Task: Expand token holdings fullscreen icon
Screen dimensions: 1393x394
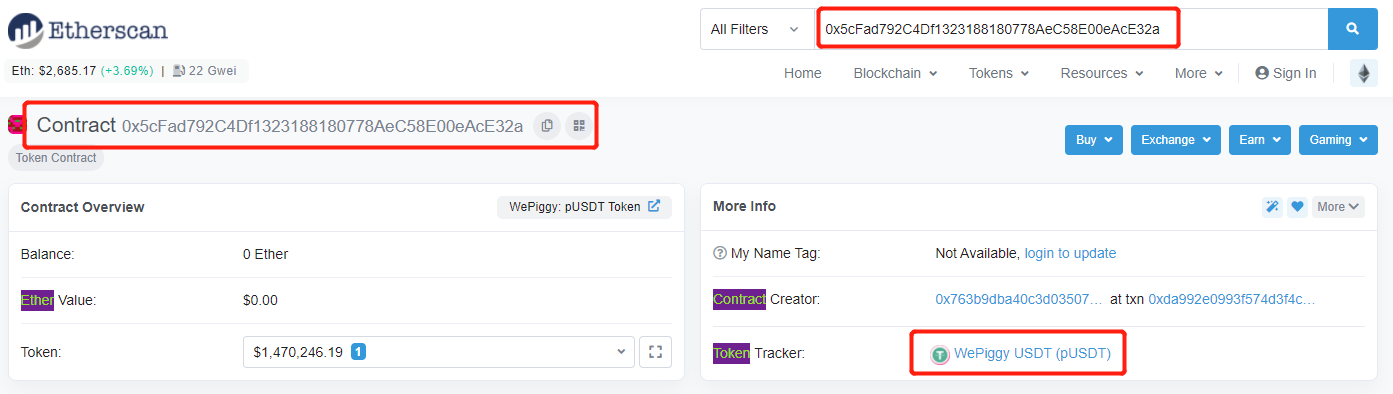Action: 655,352
